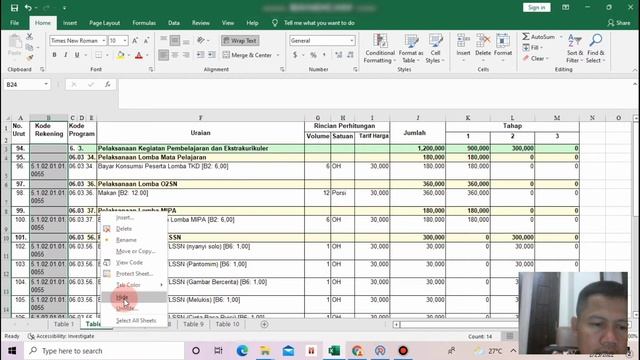Open Tab Color submenu
The height and width of the screenshot is (360, 640).
[x=134, y=284]
